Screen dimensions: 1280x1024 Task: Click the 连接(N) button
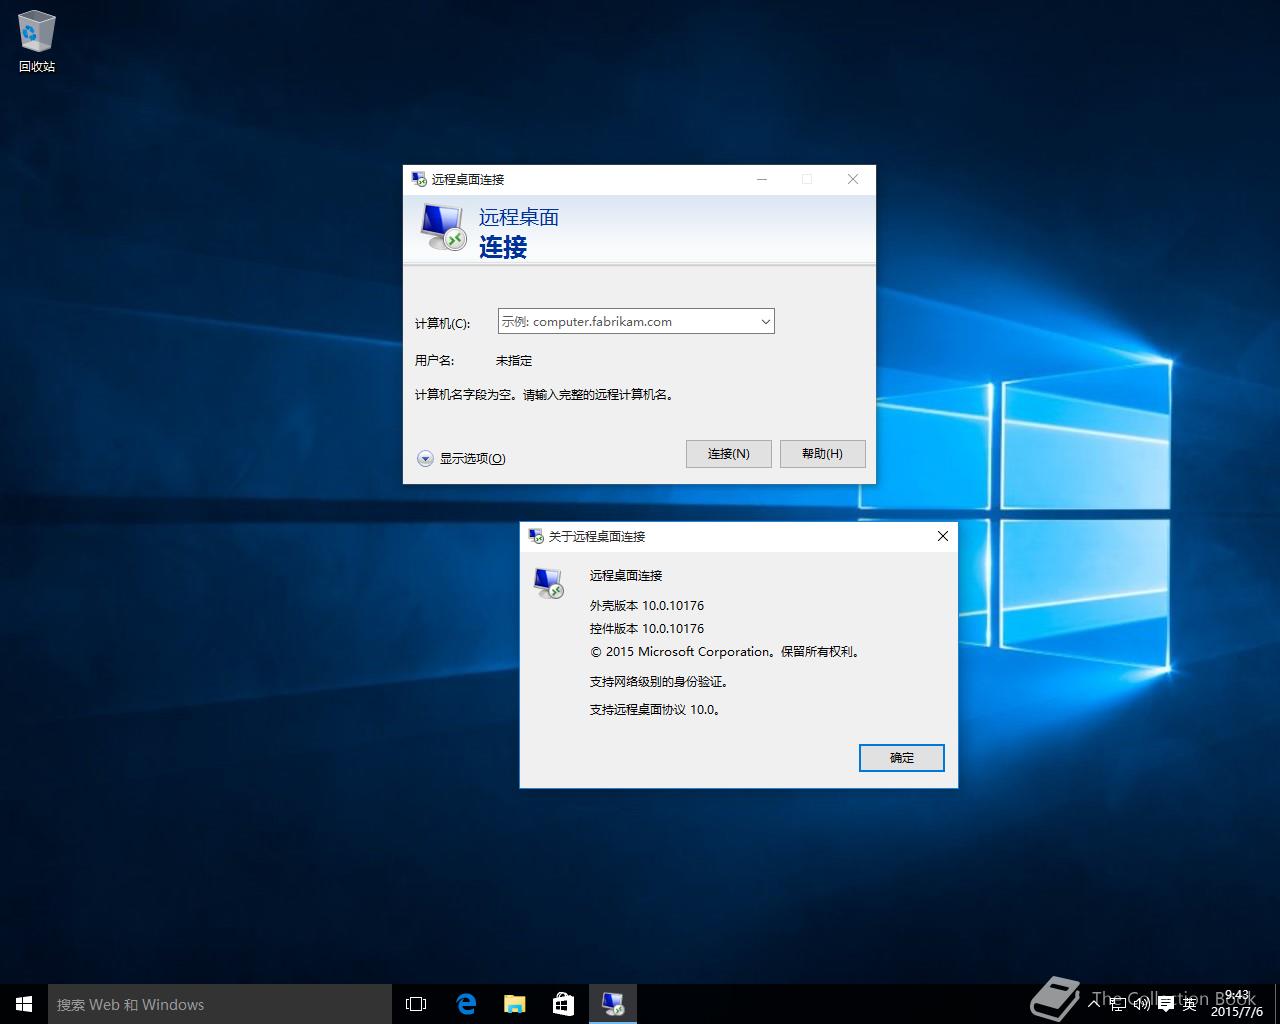pos(729,454)
